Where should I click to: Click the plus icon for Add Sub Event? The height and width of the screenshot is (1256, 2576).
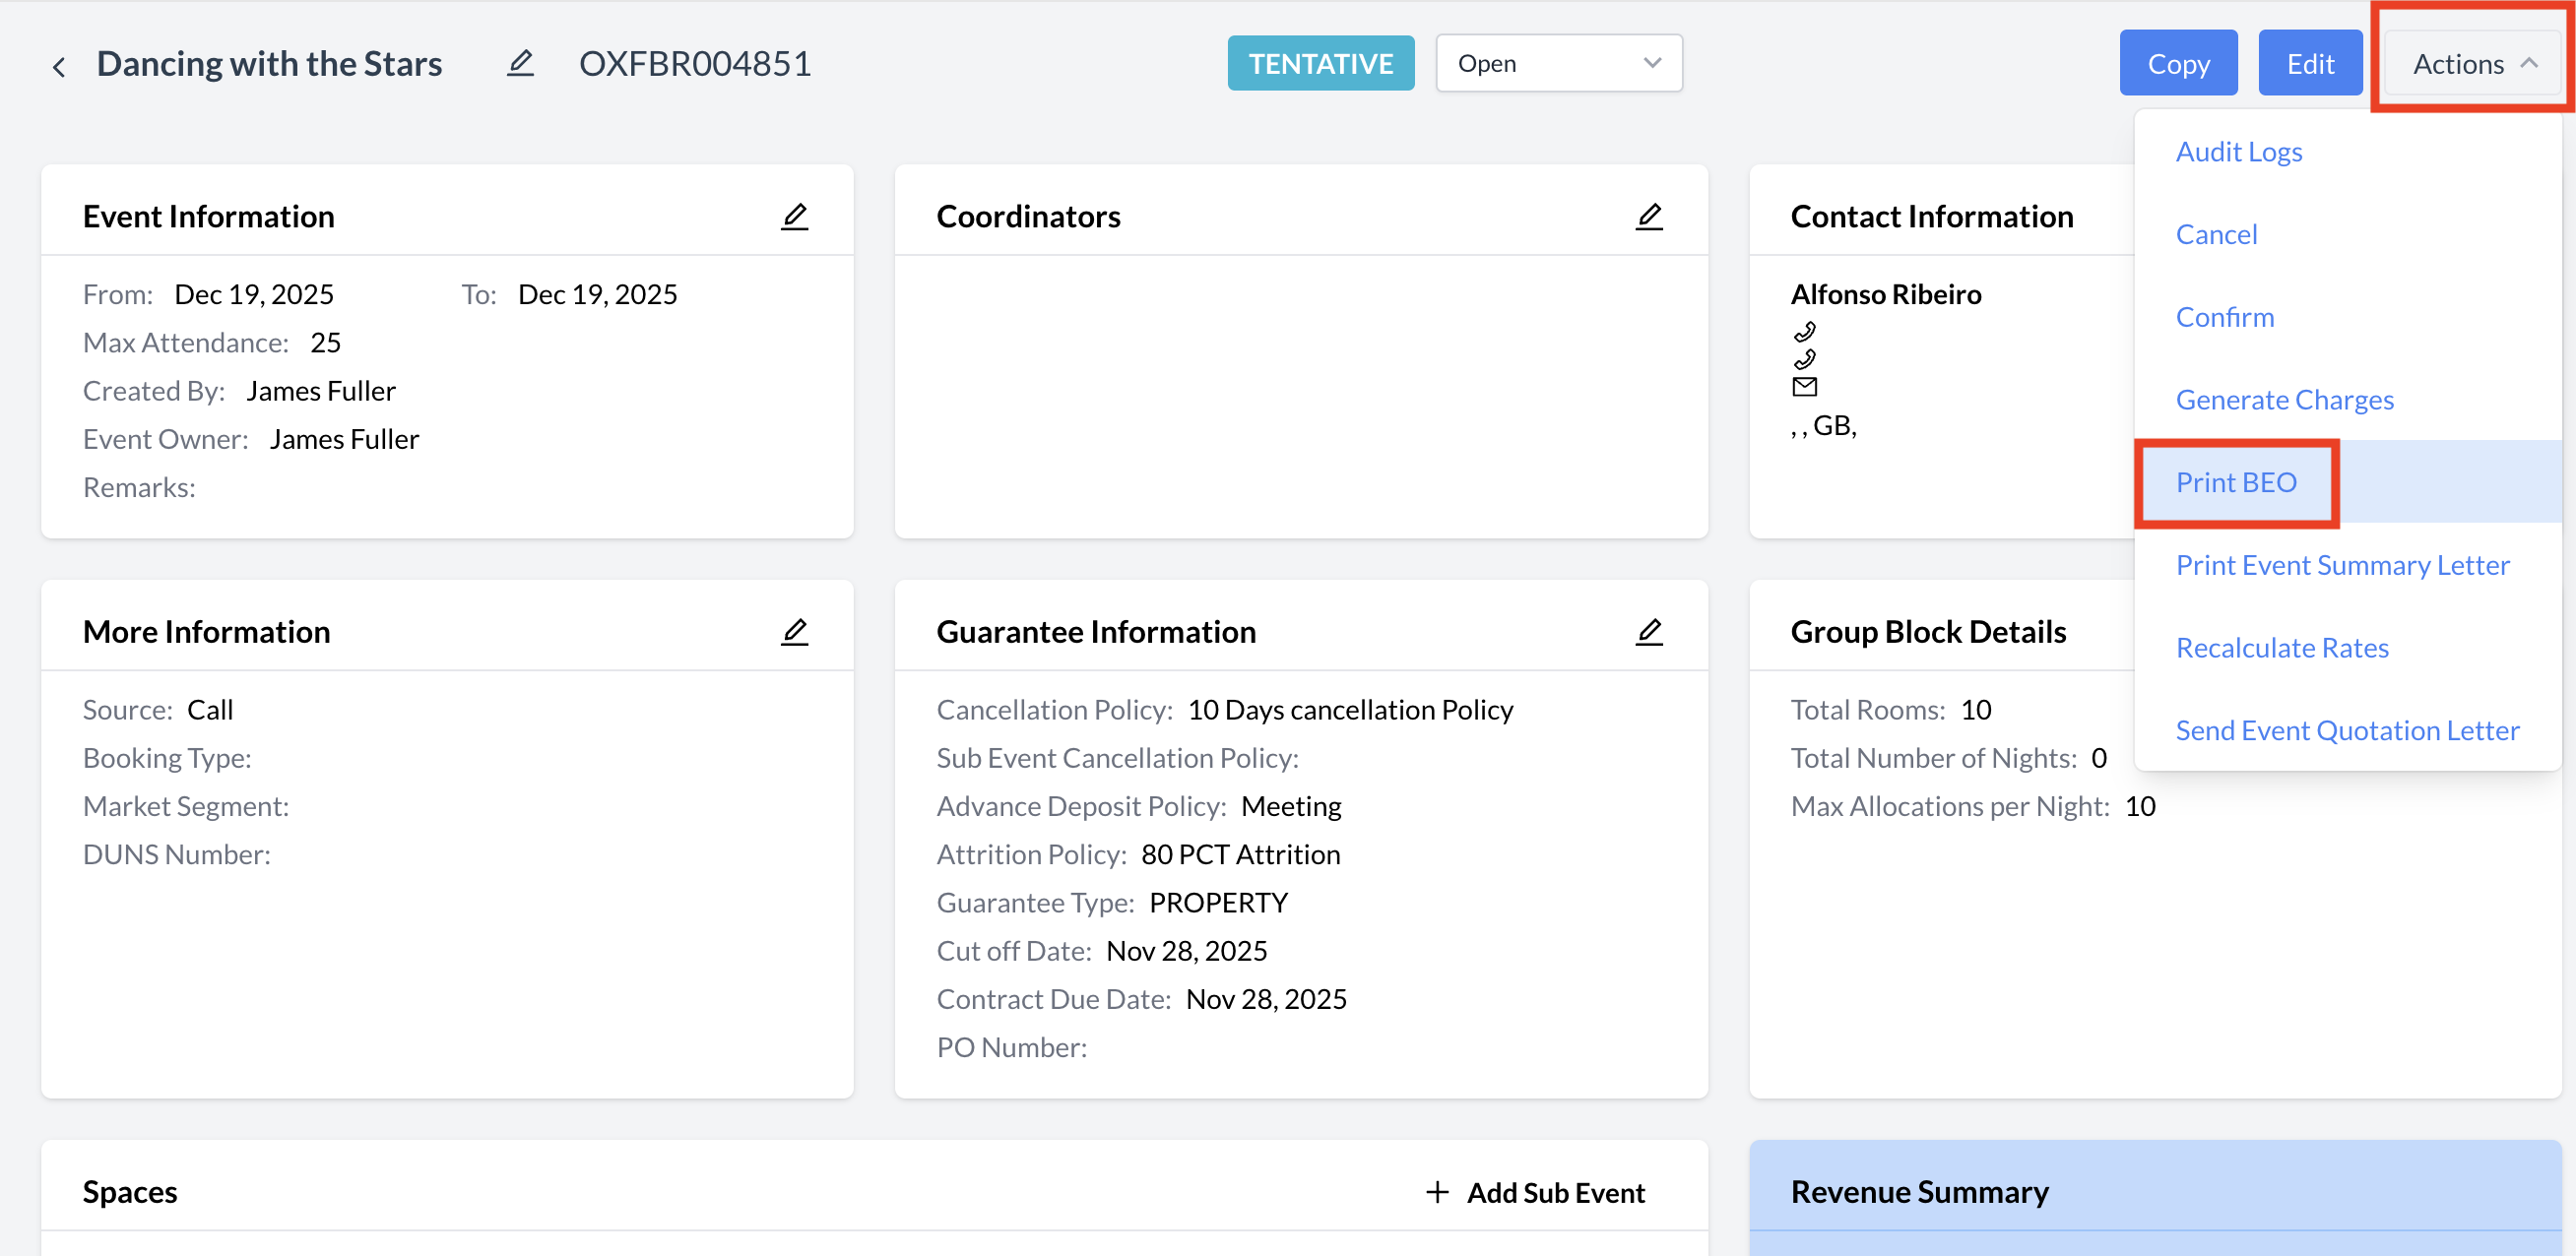[x=1437, y=1191]
